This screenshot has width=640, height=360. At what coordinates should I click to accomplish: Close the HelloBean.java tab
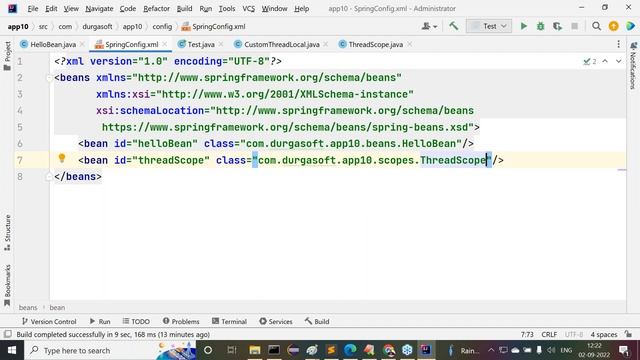pos(82,44)
